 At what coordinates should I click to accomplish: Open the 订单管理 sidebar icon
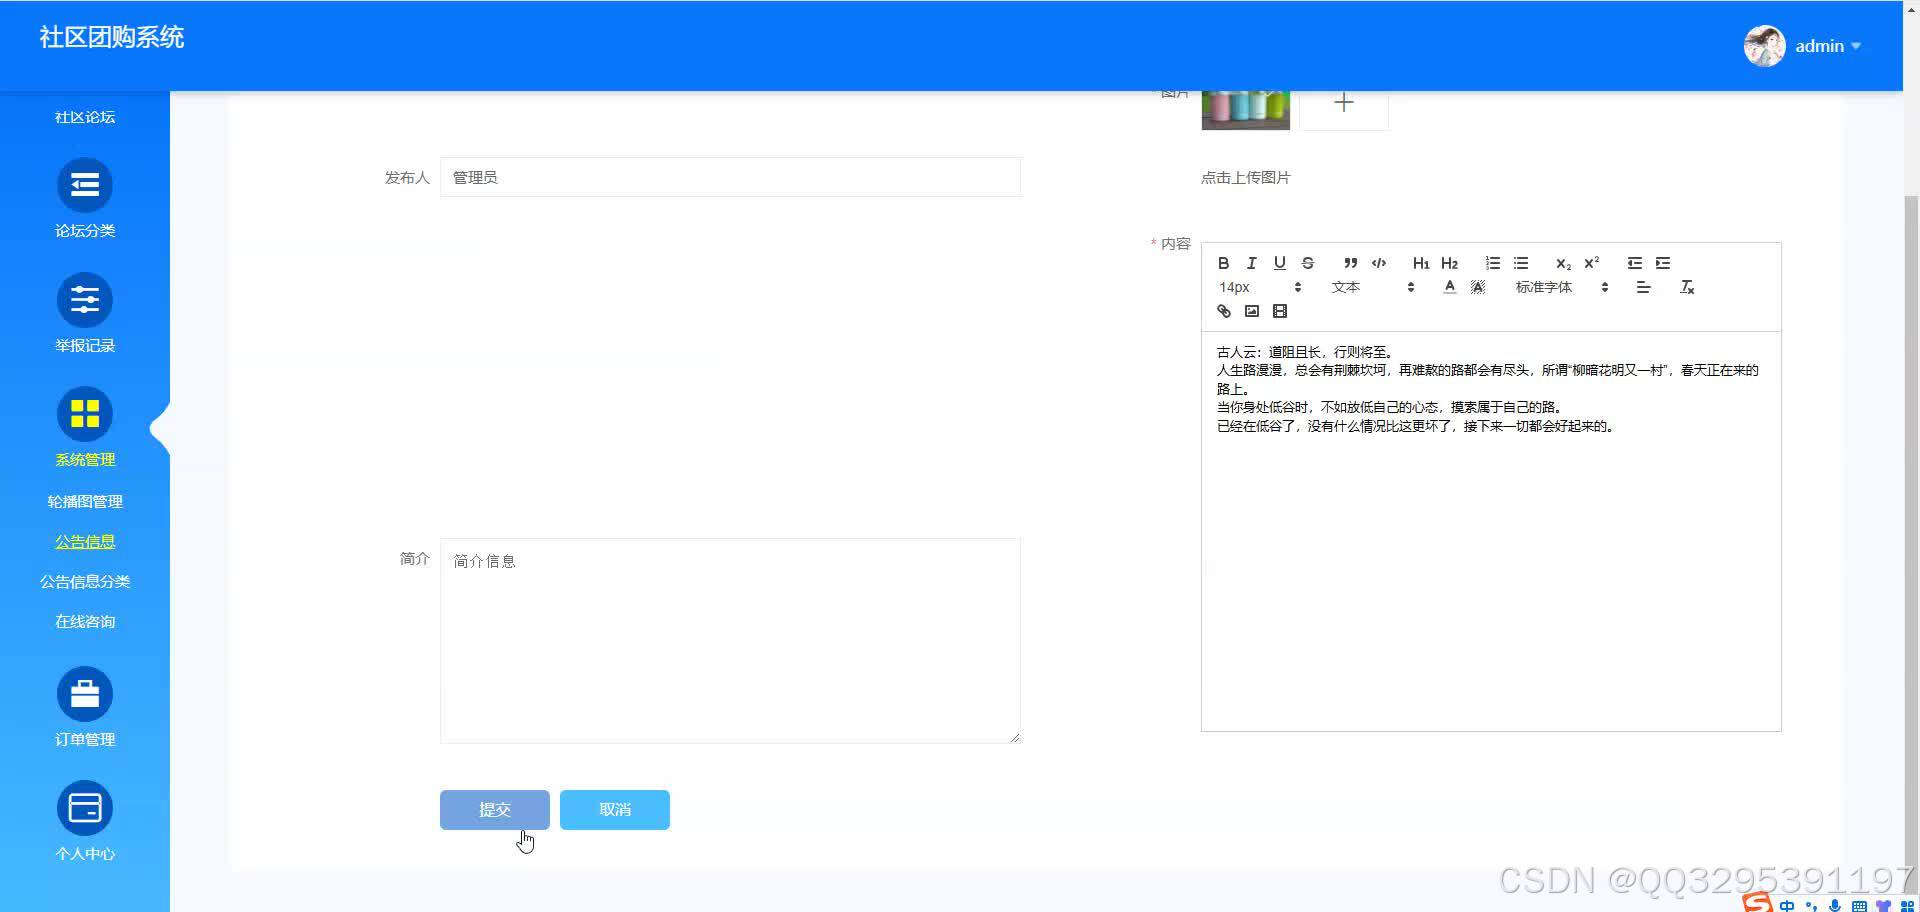85,694
